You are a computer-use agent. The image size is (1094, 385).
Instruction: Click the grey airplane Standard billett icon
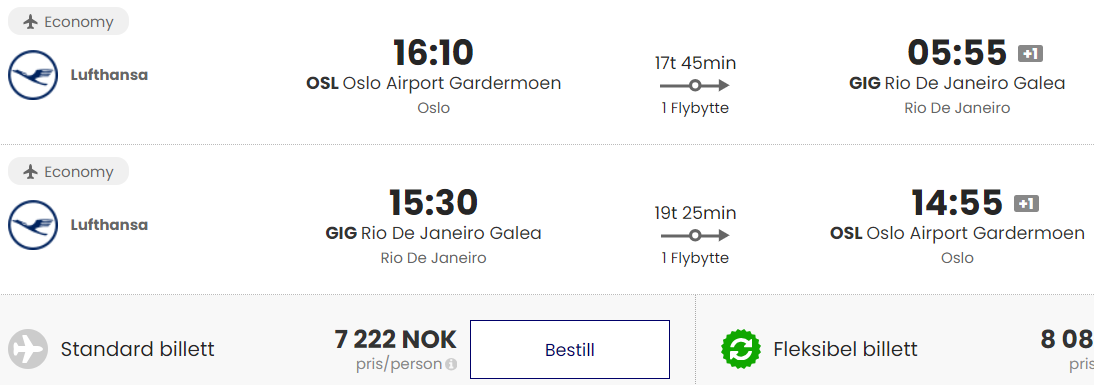coord(28,349)
